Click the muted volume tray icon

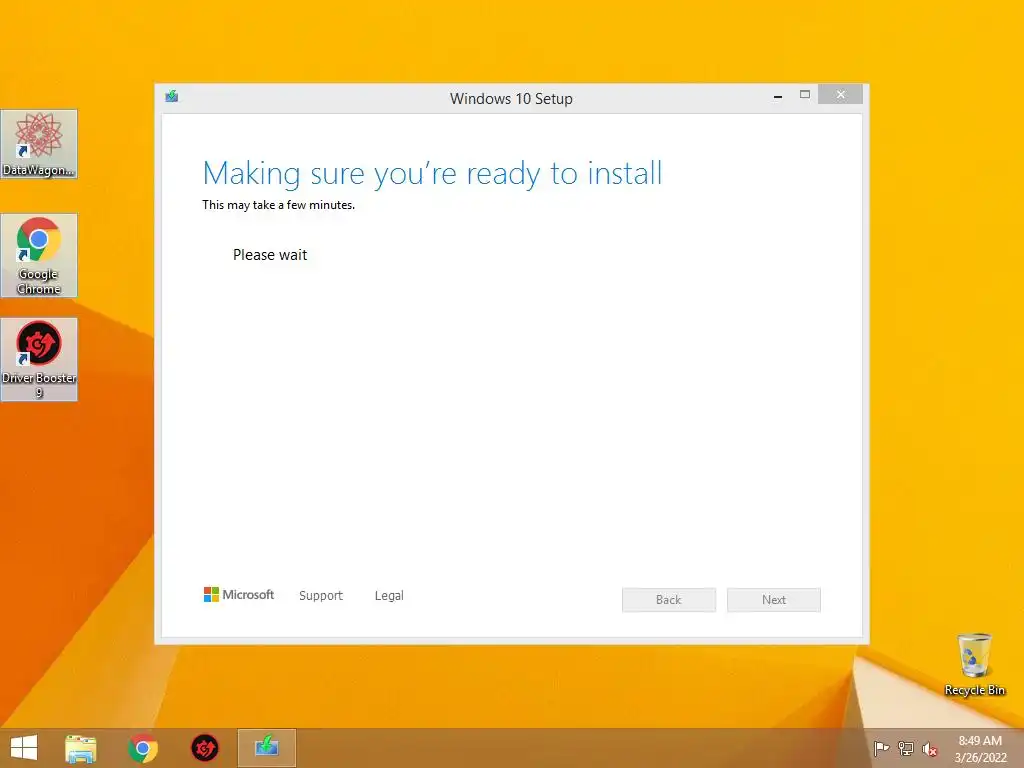coord(930,750)
